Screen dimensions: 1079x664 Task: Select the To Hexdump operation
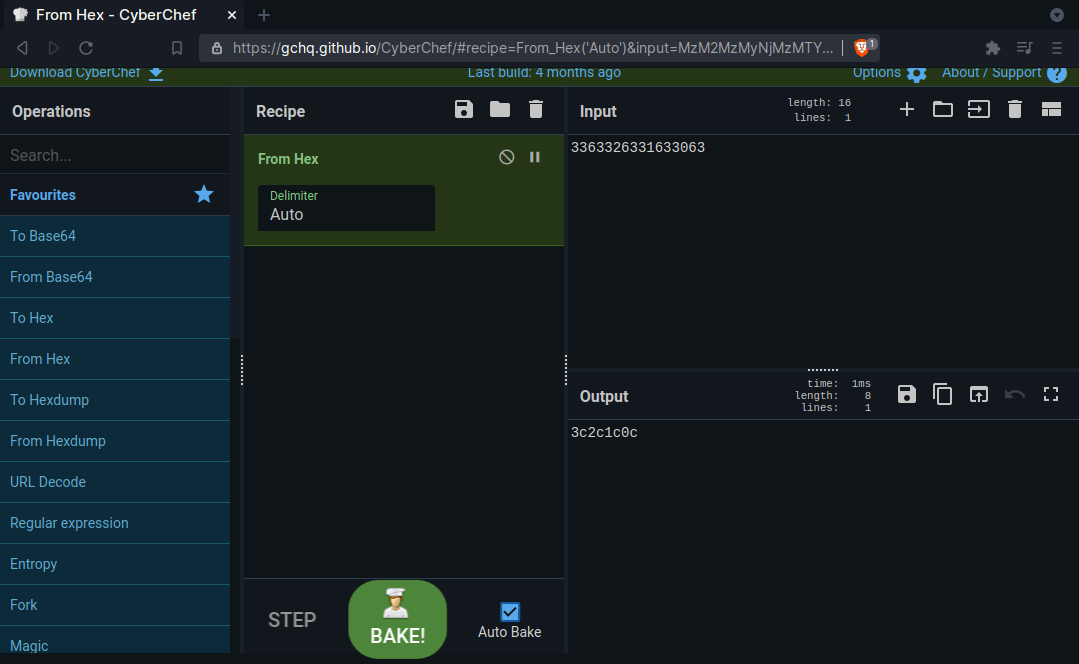tap(115, 400)
